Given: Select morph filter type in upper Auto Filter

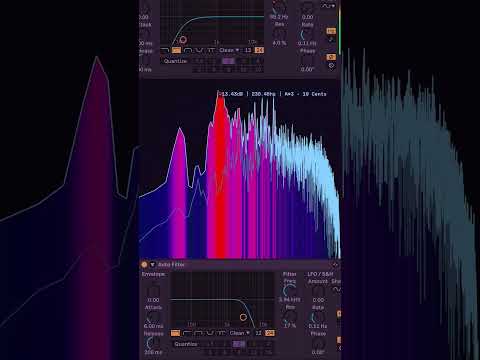Looking at the screenshot, I should point(211,50).
